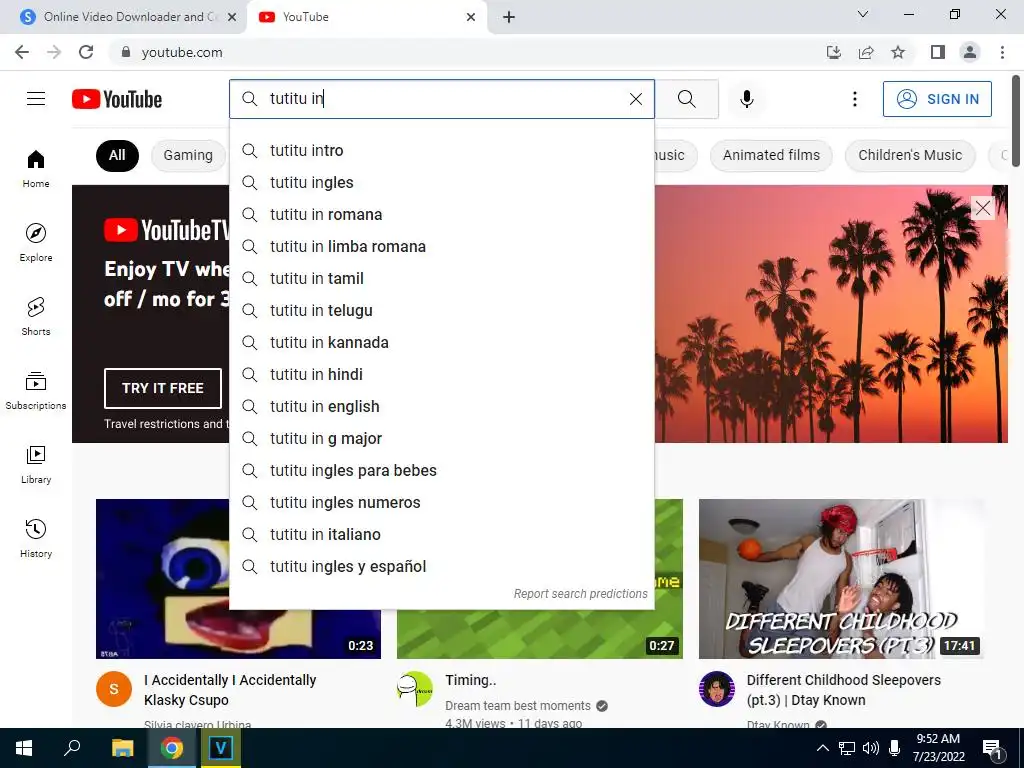Click the YouTube logo

coord(117,99)
